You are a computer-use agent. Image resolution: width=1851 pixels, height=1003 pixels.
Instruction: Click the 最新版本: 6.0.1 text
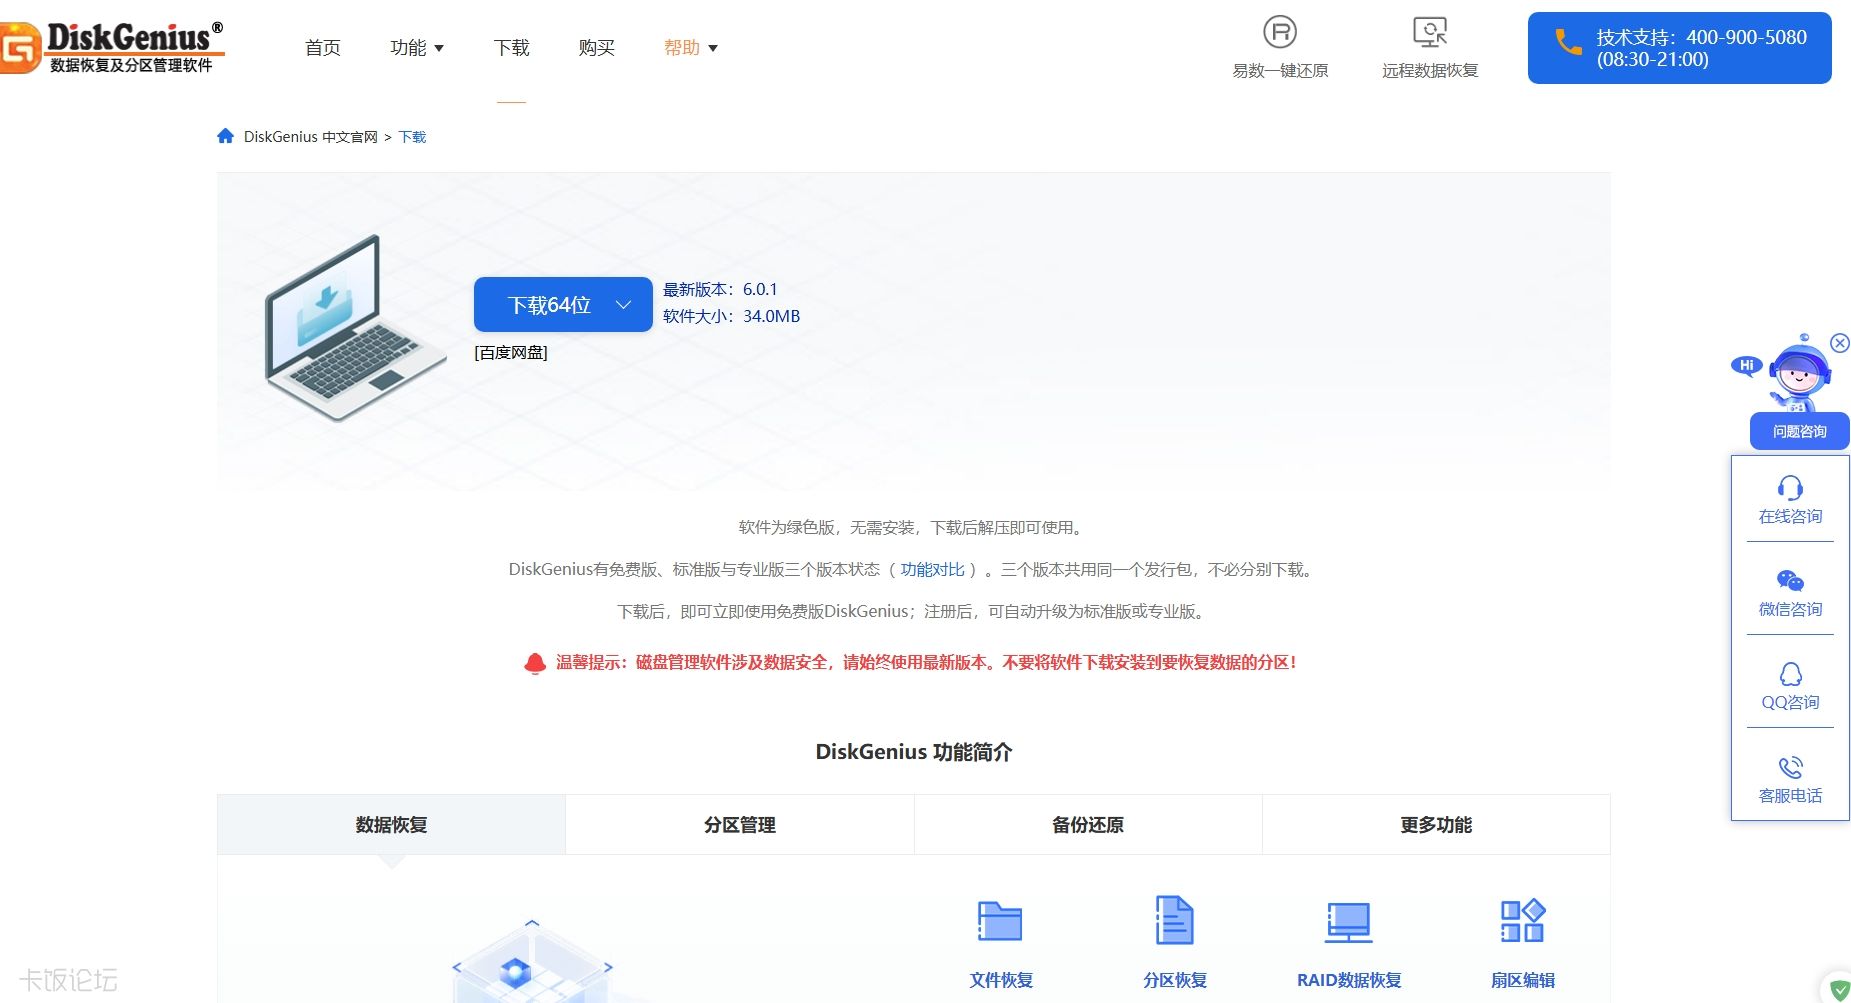pos(720,289)
